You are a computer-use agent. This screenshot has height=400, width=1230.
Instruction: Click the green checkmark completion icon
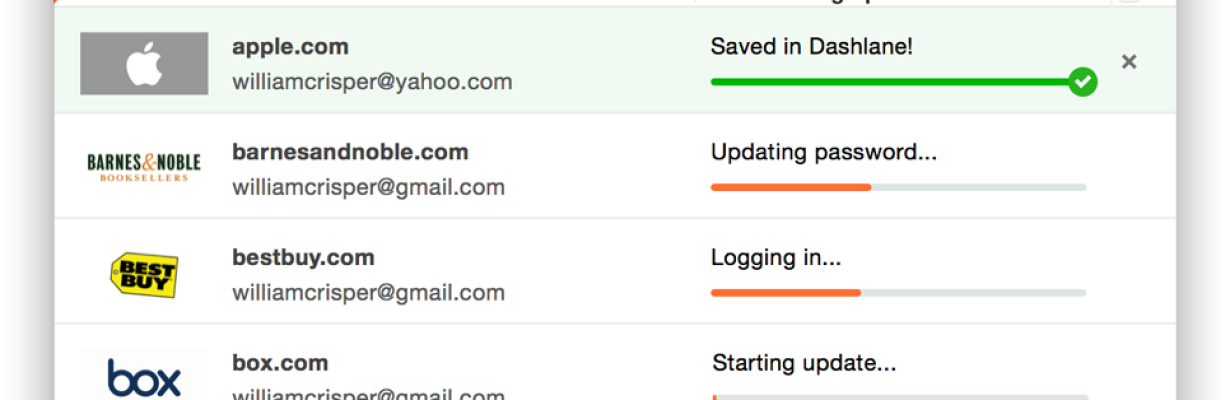click(x=1082, y=81)
